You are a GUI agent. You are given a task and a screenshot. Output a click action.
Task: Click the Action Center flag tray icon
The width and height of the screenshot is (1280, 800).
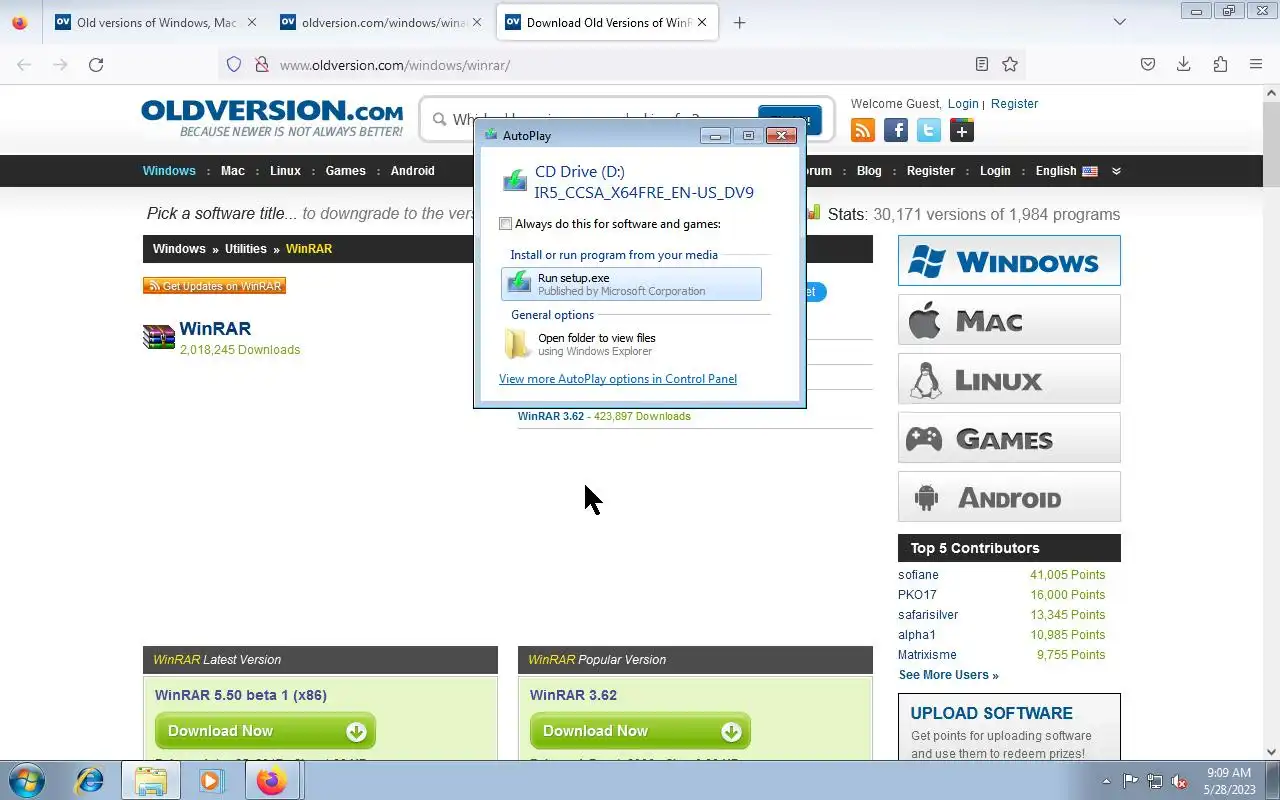tap(1131, 781)
